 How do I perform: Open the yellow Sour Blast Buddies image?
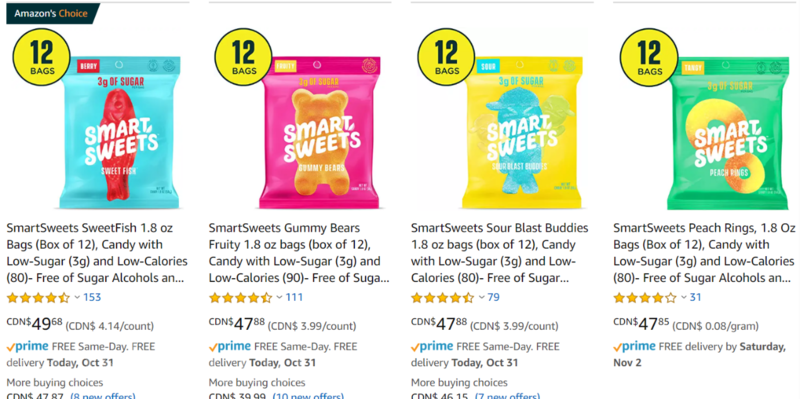(x=522, y=132)
